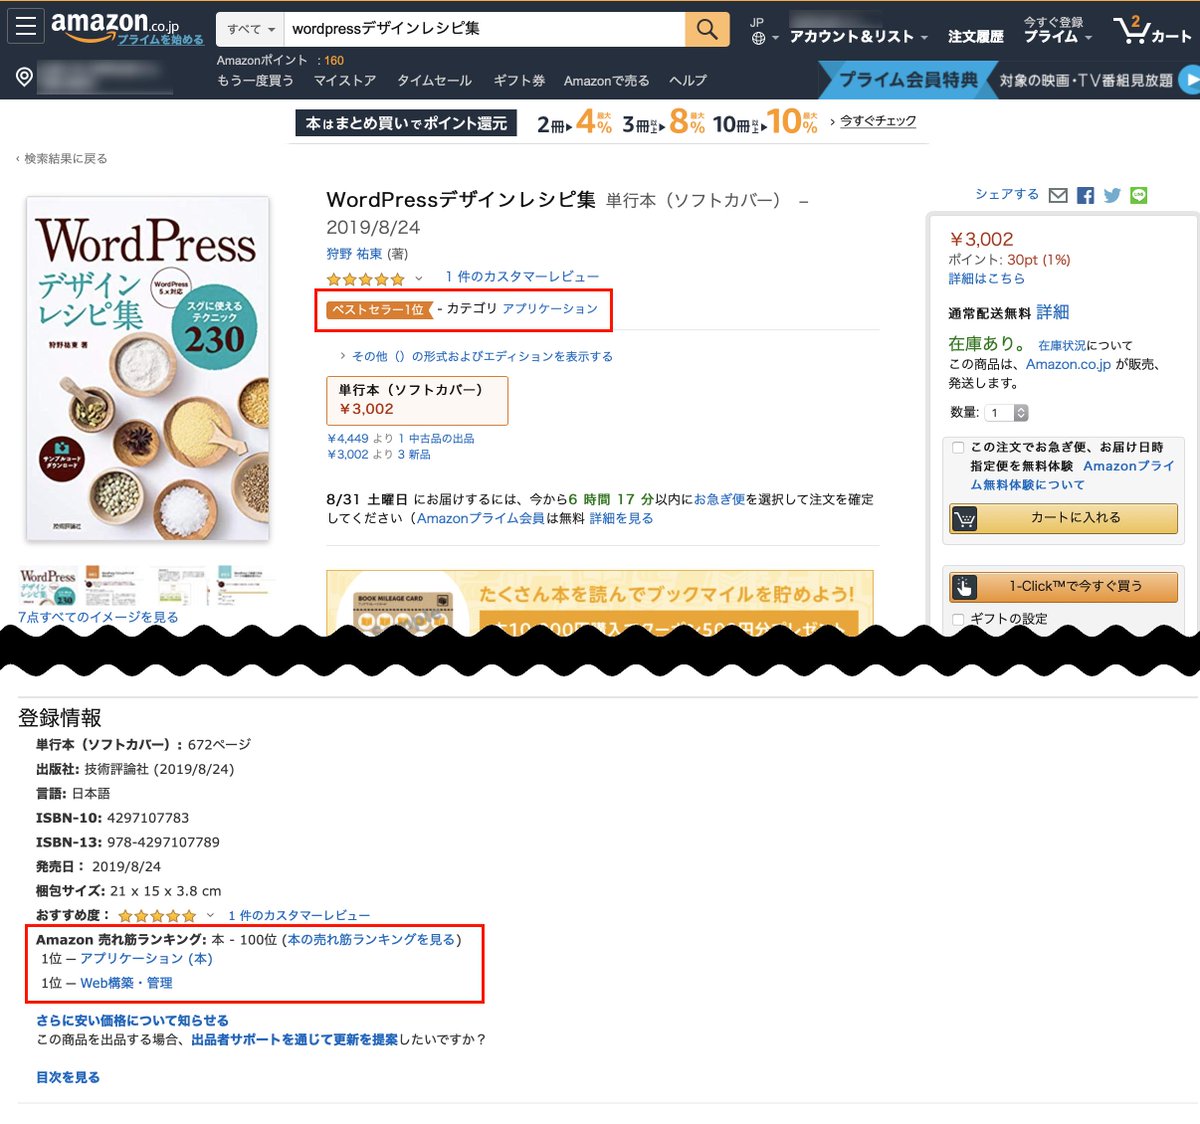Open the 数量 quantity selector
This screenshot has width=1200, height=1124.
click(1006, 413)
